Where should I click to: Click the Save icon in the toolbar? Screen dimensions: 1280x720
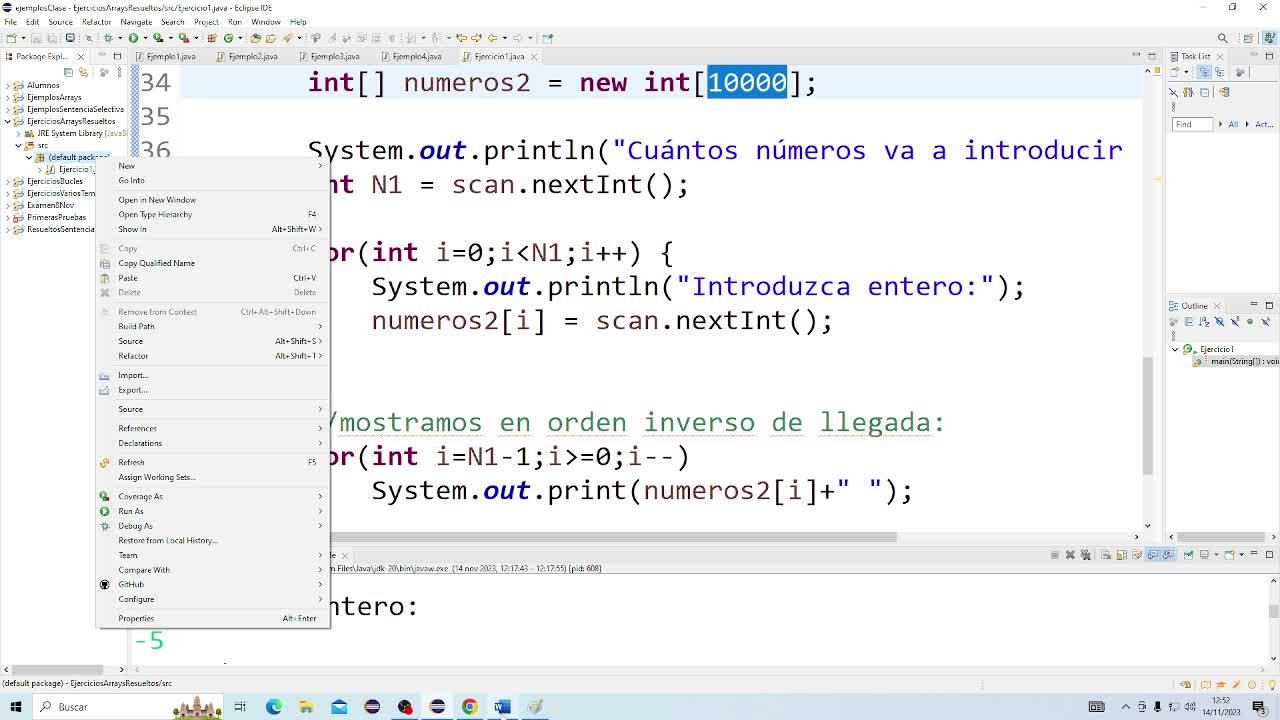point(36,38)
